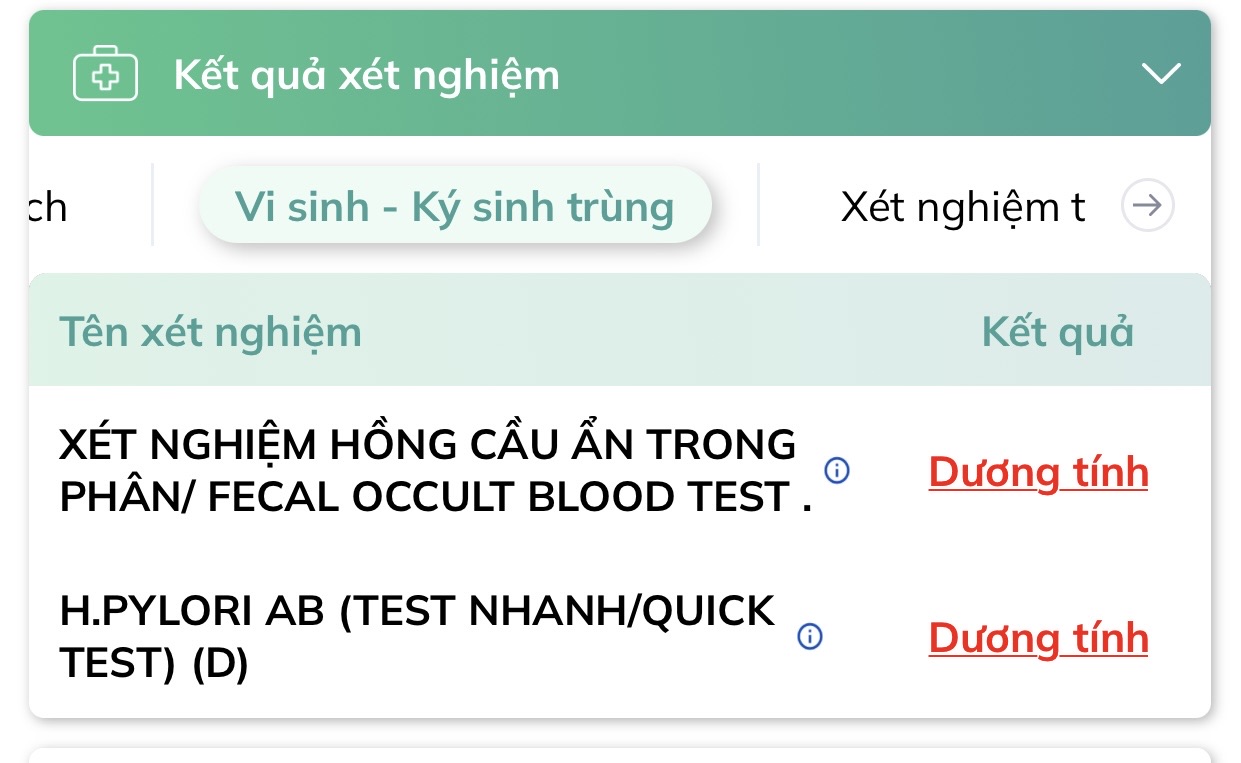
Task: Click the (D) text in H.PYLORI row
Action: [x=219, y=663]
